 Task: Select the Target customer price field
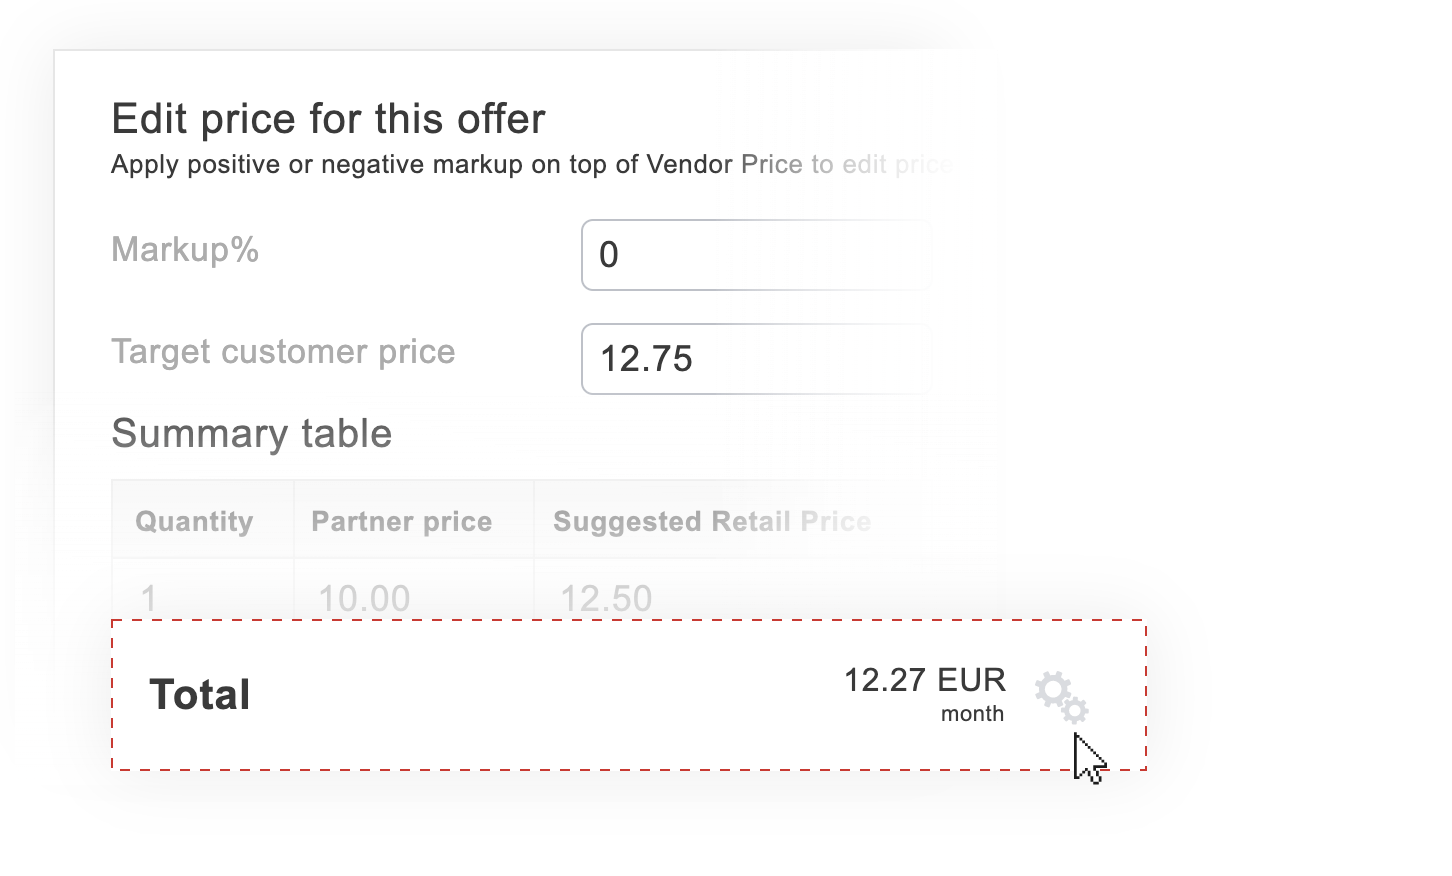(x=755, y=359)
